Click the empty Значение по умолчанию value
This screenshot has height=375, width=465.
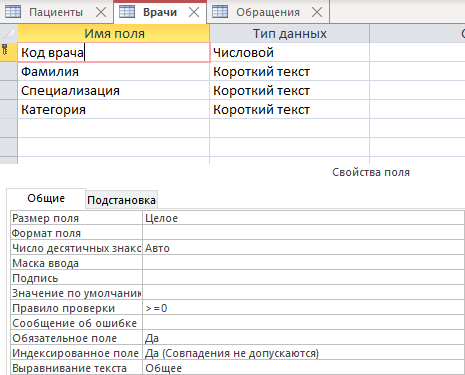point(303,293)
